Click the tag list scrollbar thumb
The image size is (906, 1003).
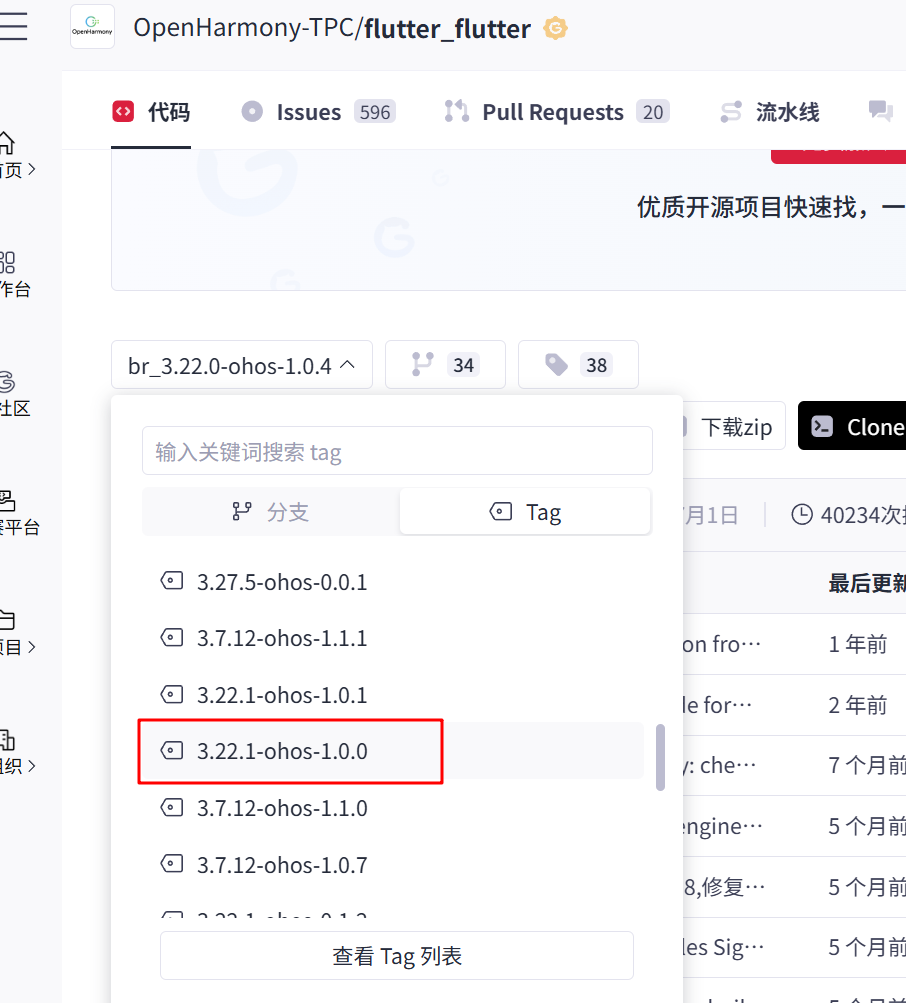(660, 757)
